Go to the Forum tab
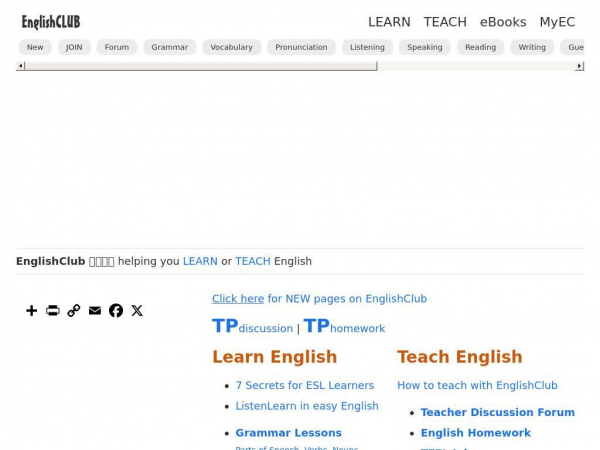Viewport: 600px width, 450px height. (x=117, y=47)
